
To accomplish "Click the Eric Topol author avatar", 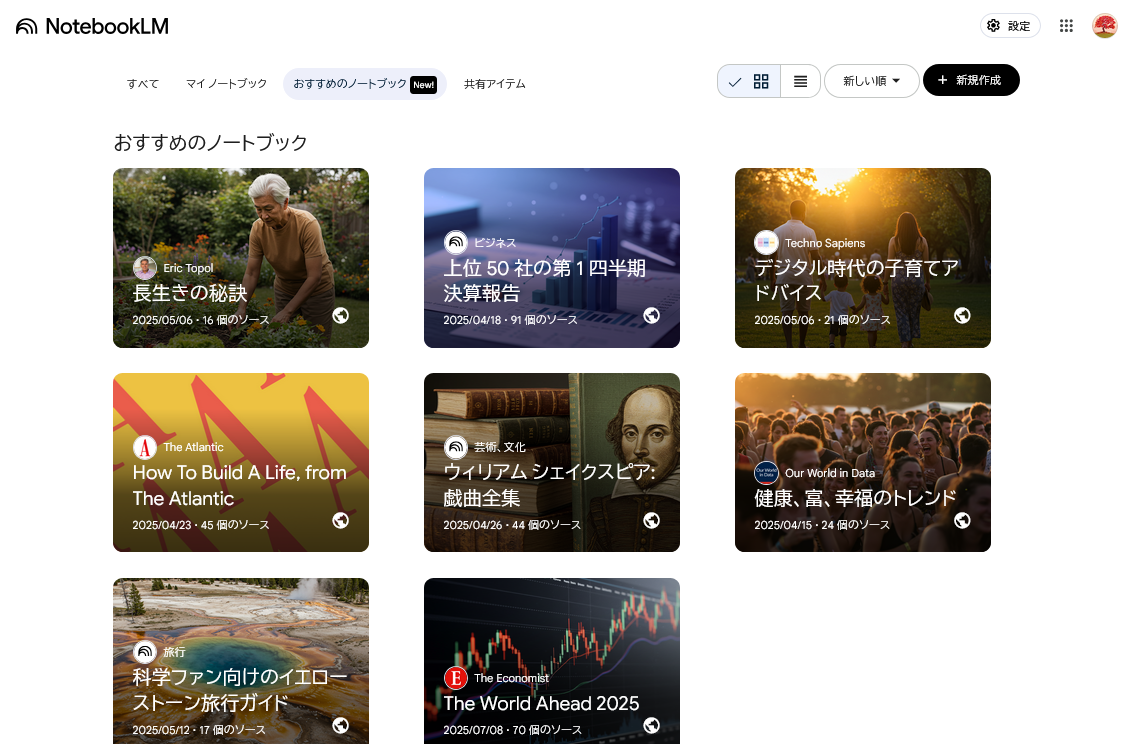I will pos(145,268).
